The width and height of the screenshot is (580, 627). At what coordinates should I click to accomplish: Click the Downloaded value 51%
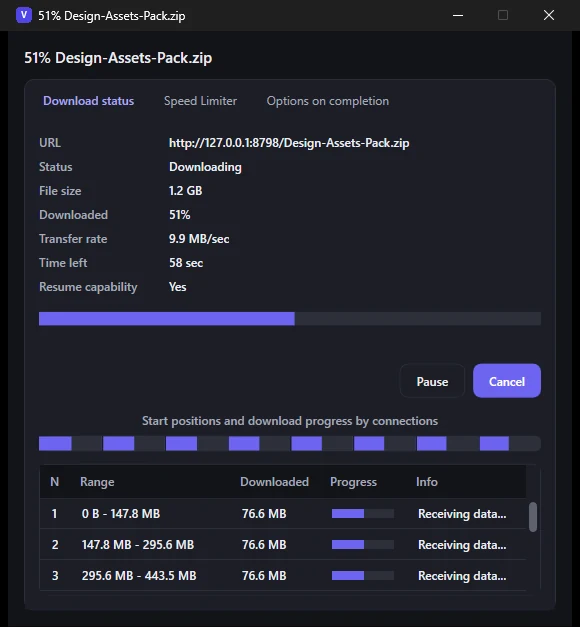pyautogui.click(x=179, y=215)
